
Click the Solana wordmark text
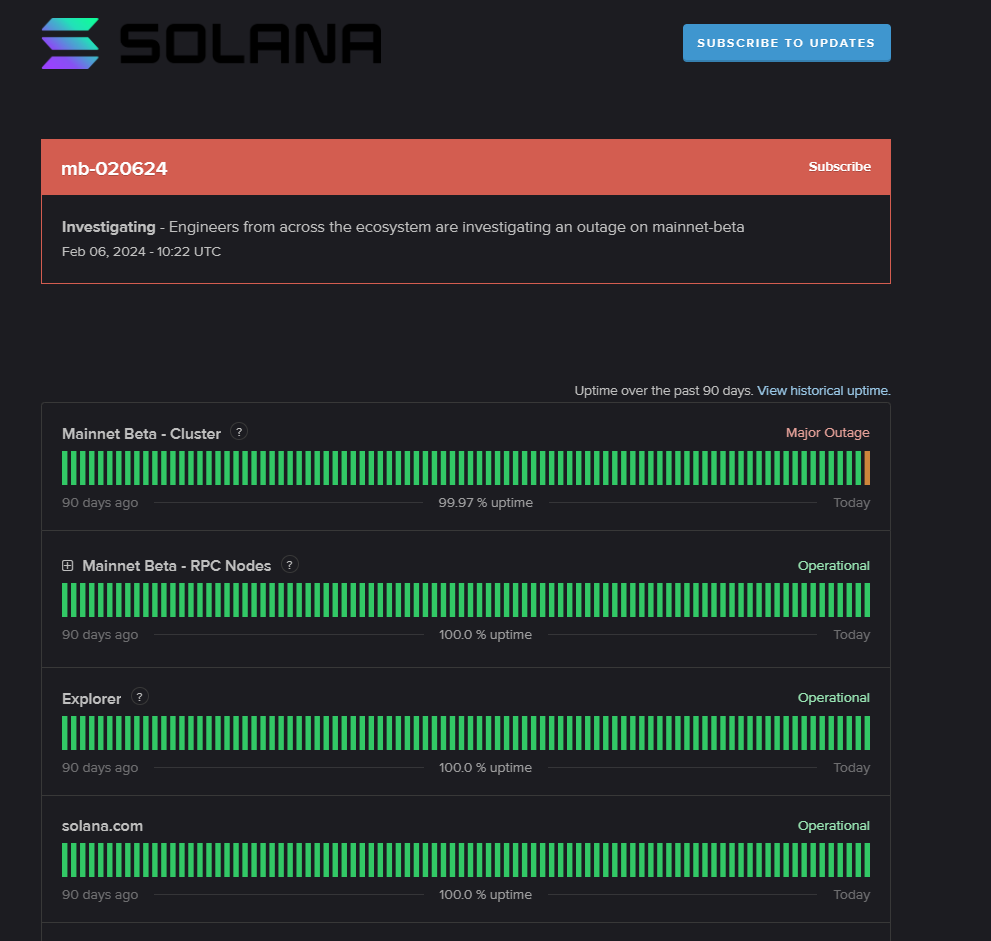250,44
